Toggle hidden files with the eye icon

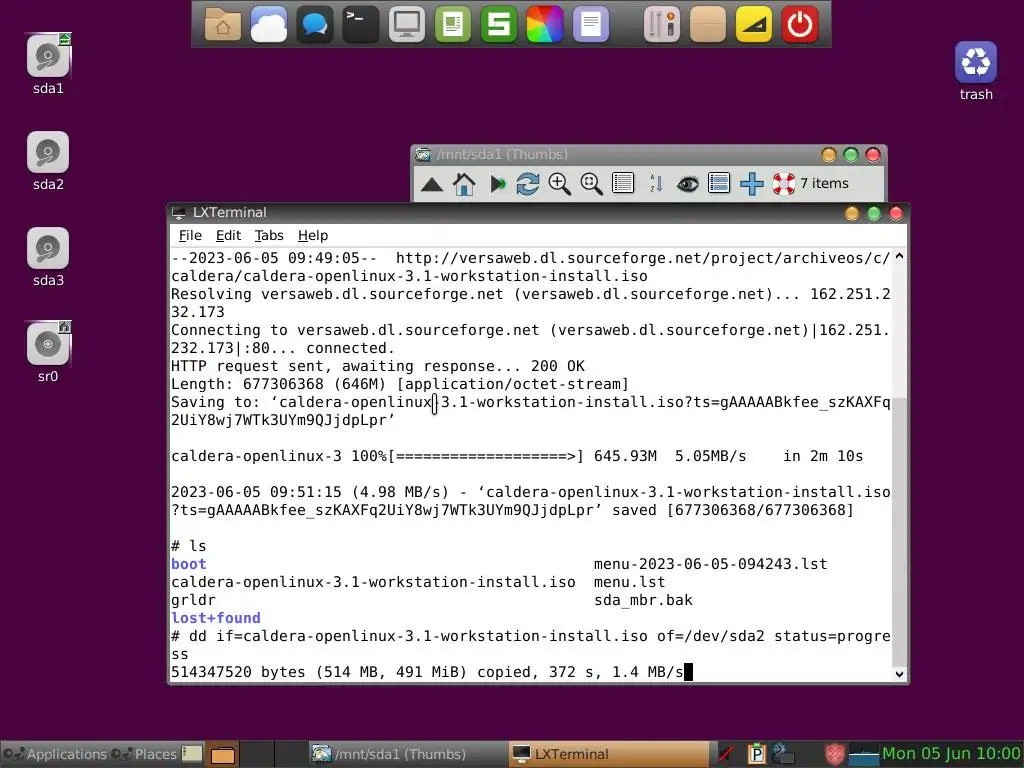688,184
